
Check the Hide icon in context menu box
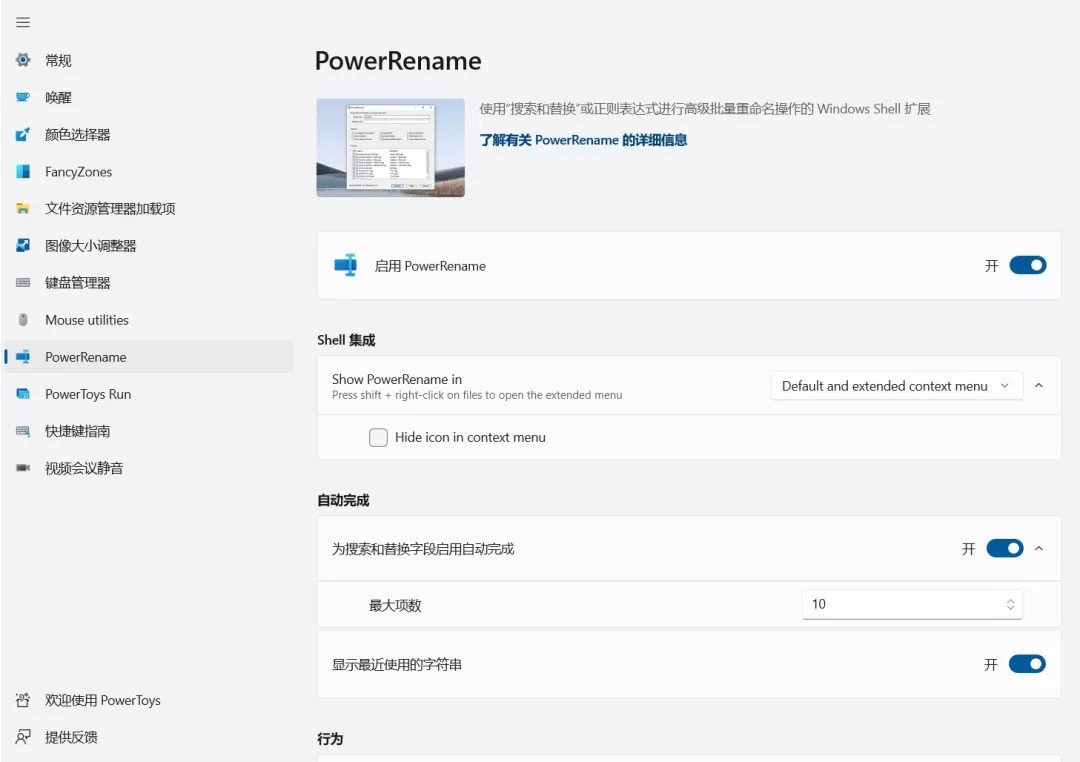point(378,437)
